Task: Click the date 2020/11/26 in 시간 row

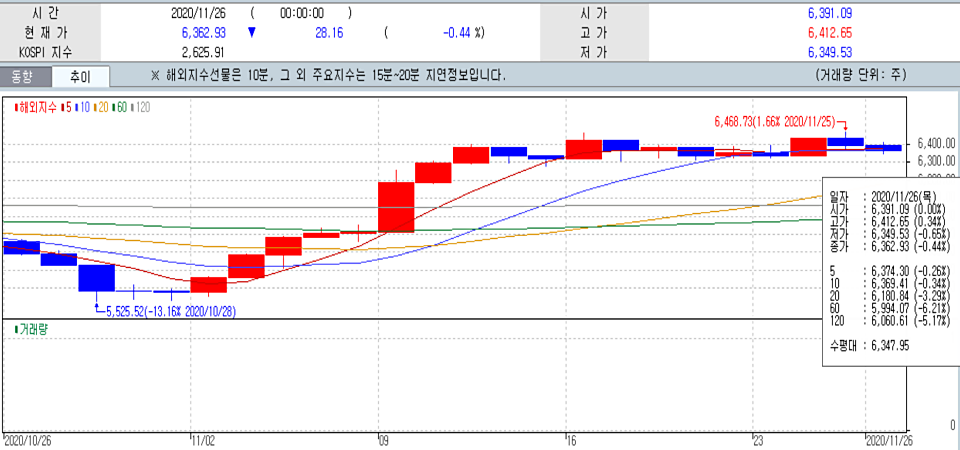Action: tap(200, 13)
